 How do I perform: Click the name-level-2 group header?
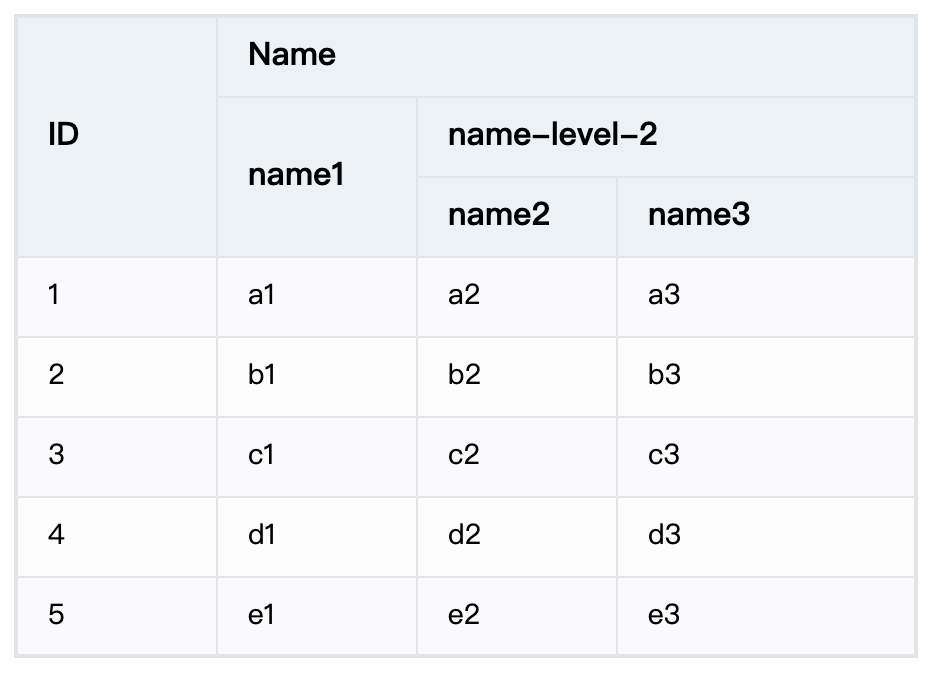click(552, 135)
